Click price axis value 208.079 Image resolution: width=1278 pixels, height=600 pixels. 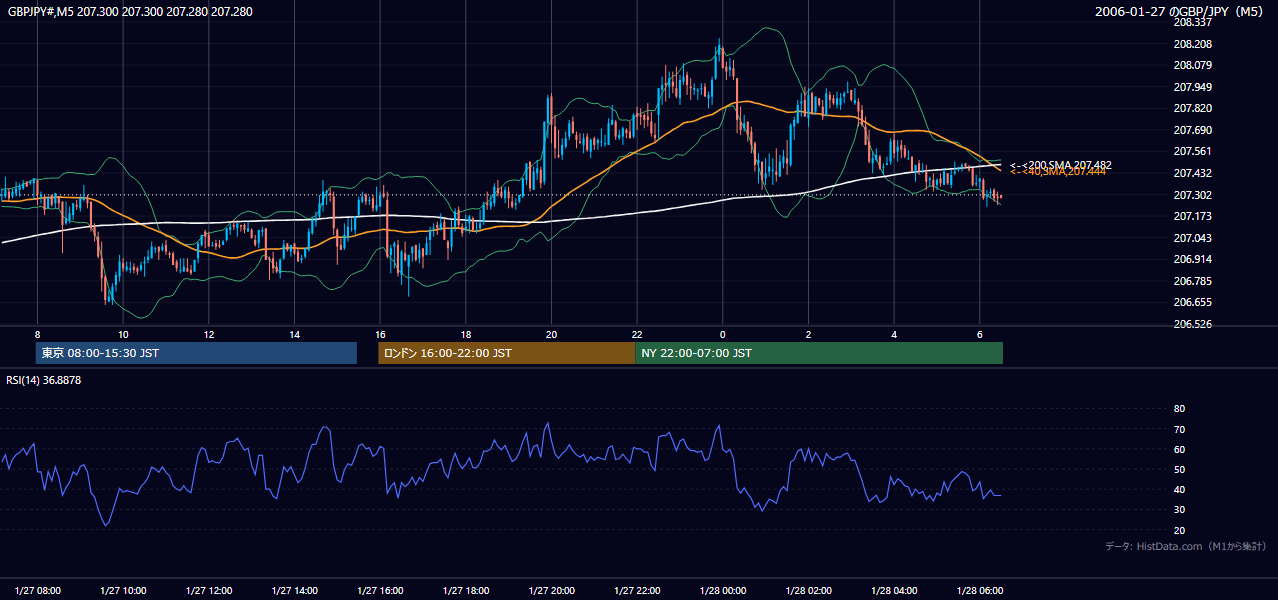point(1192,65)
